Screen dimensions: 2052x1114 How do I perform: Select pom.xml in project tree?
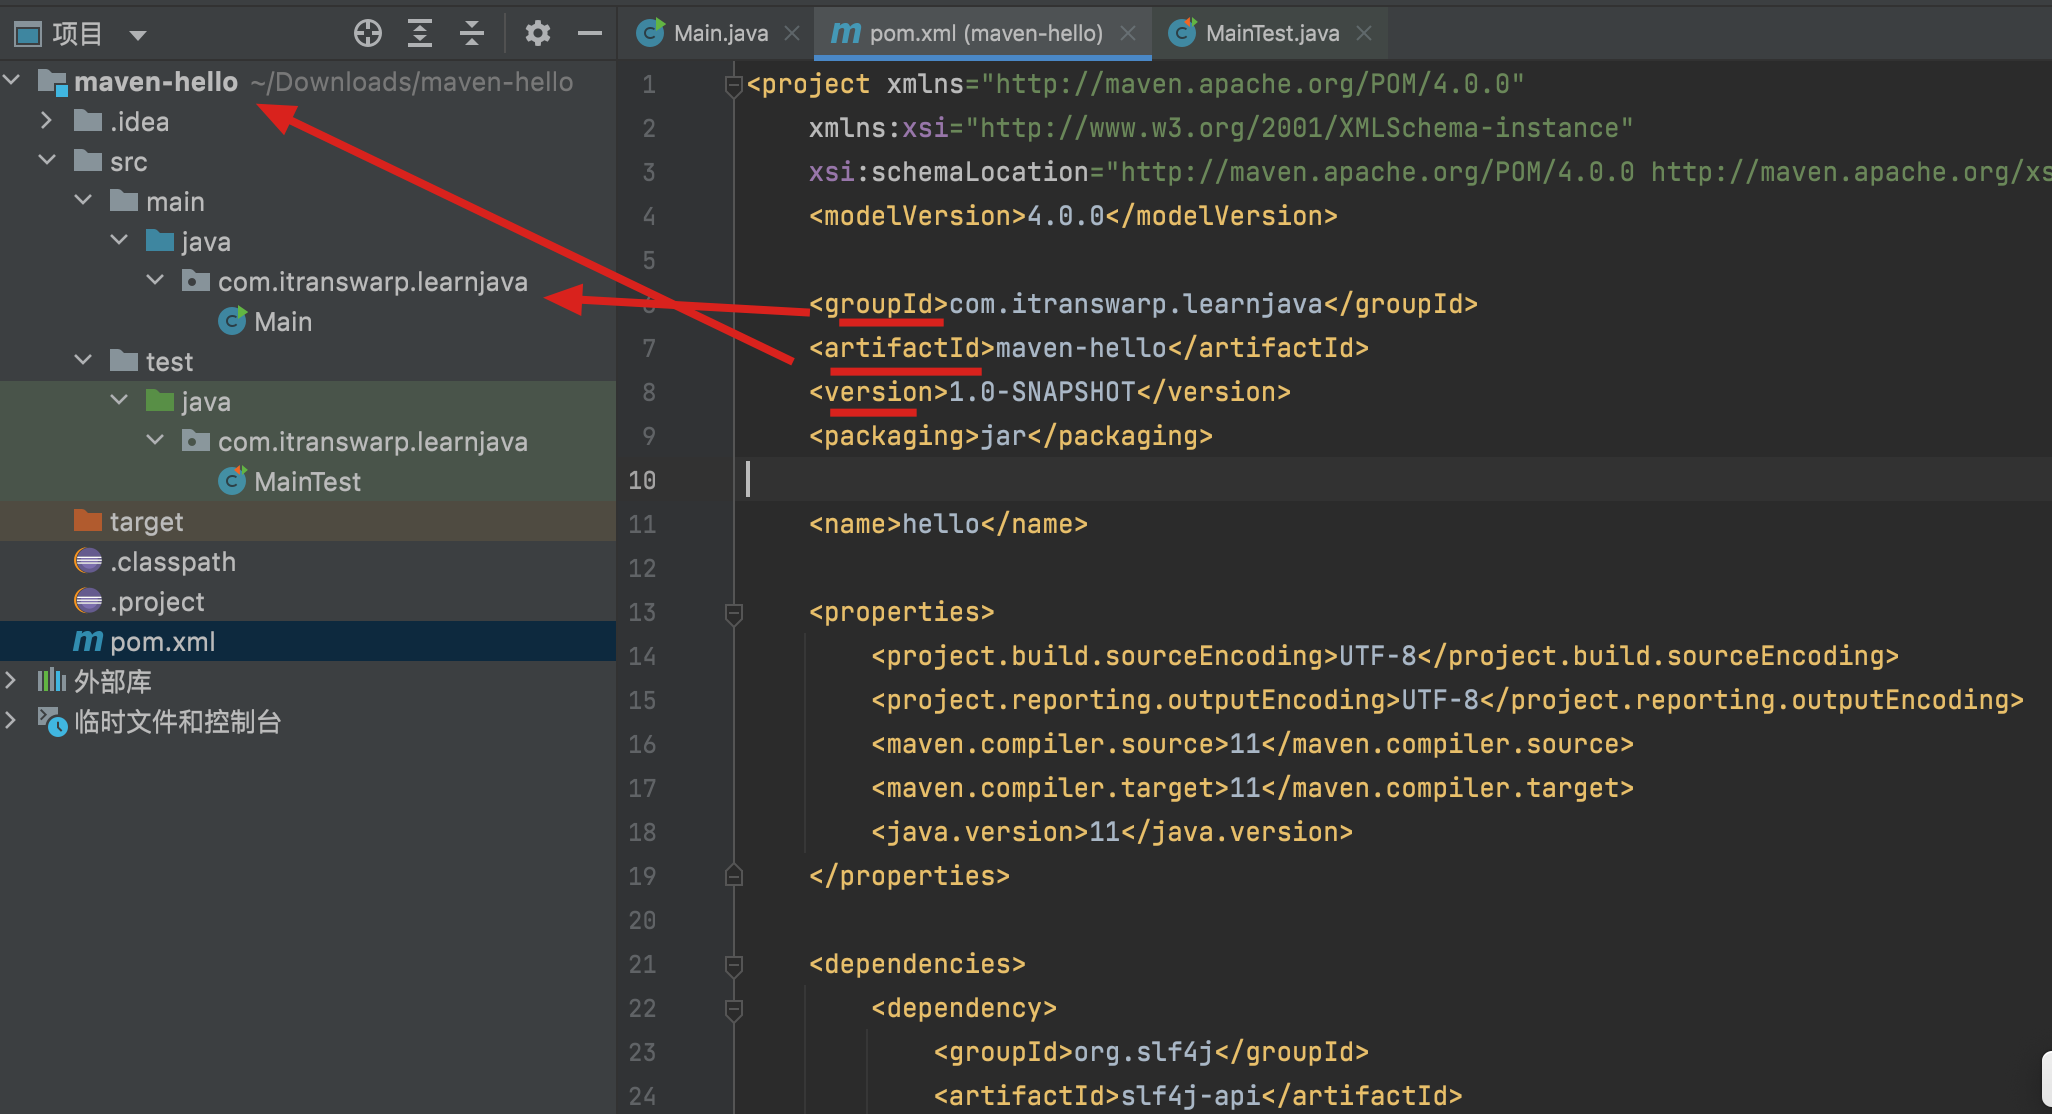[308, 641]
